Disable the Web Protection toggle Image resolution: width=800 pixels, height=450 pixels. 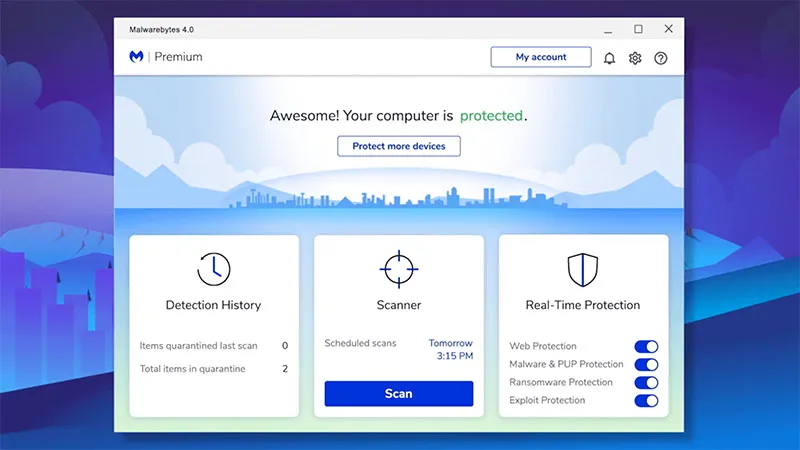[x=646, y=346]
